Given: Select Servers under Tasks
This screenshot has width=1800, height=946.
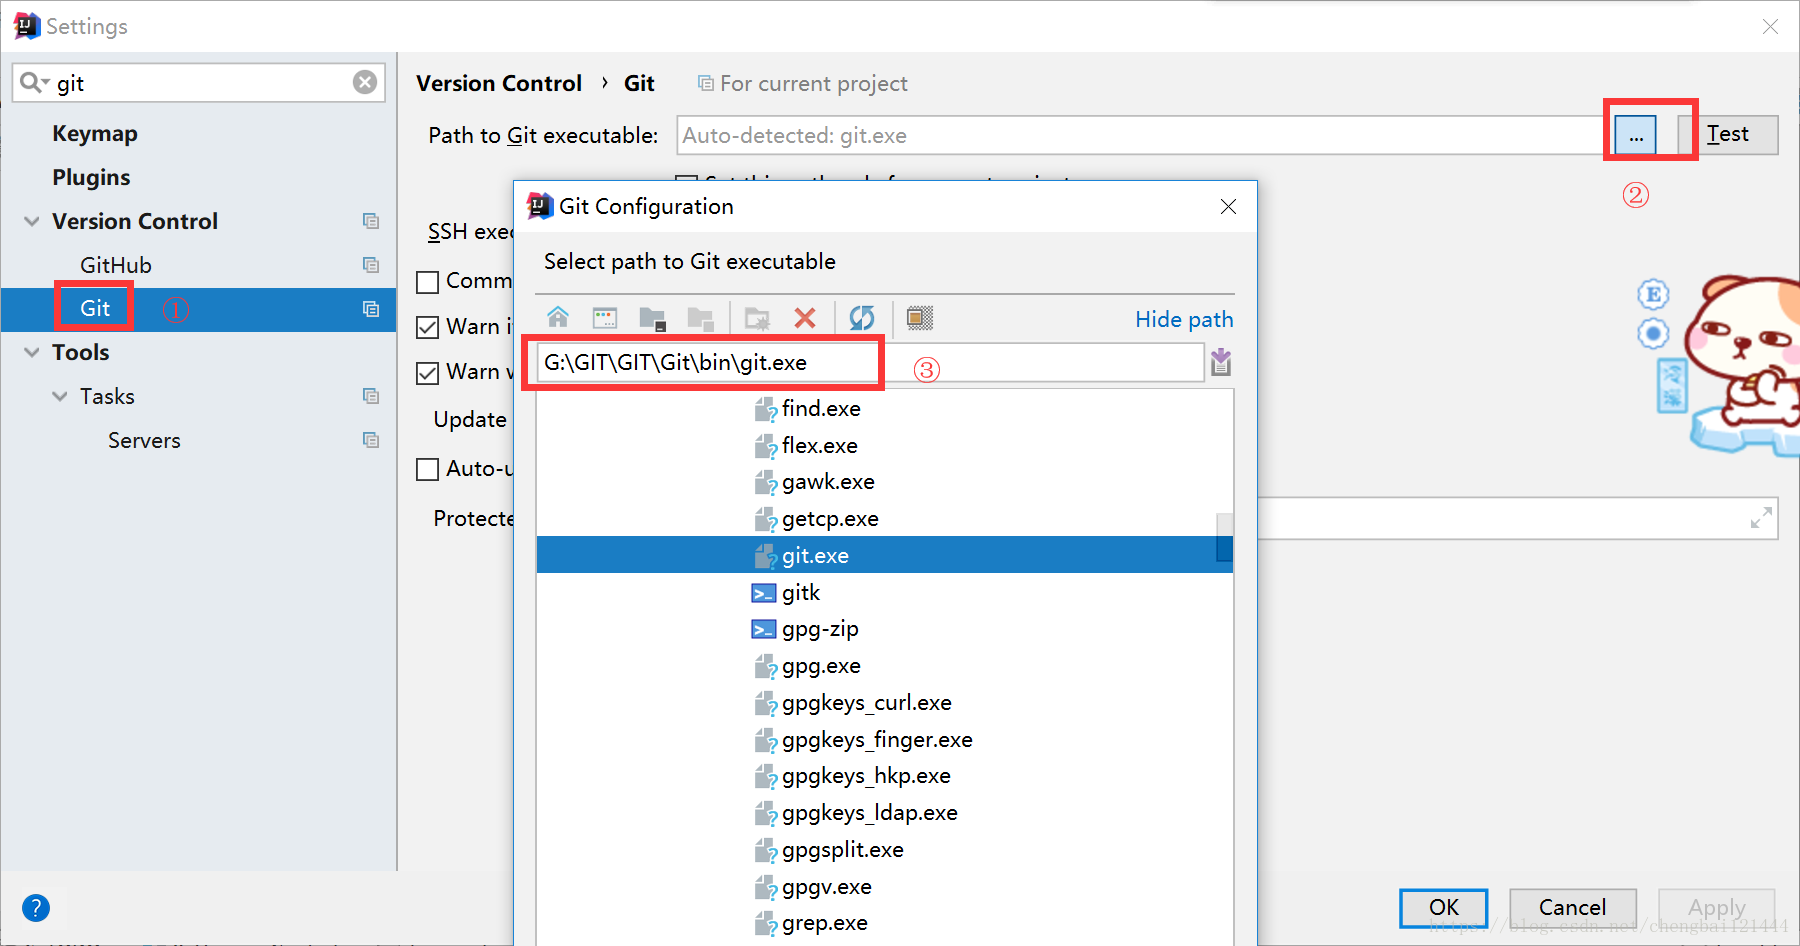Looking at the screenshot, I should click(x=144, y=440).
